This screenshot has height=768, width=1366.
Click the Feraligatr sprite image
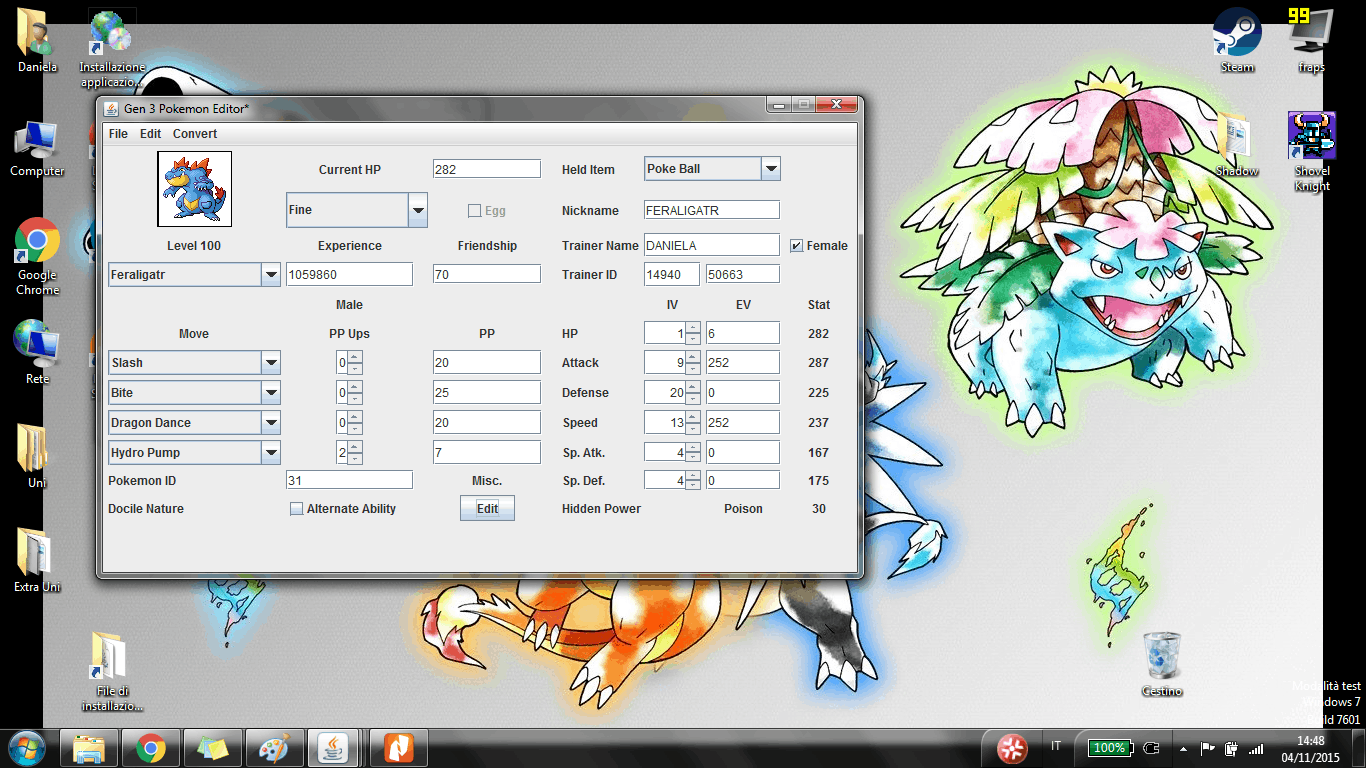(195, 189)
